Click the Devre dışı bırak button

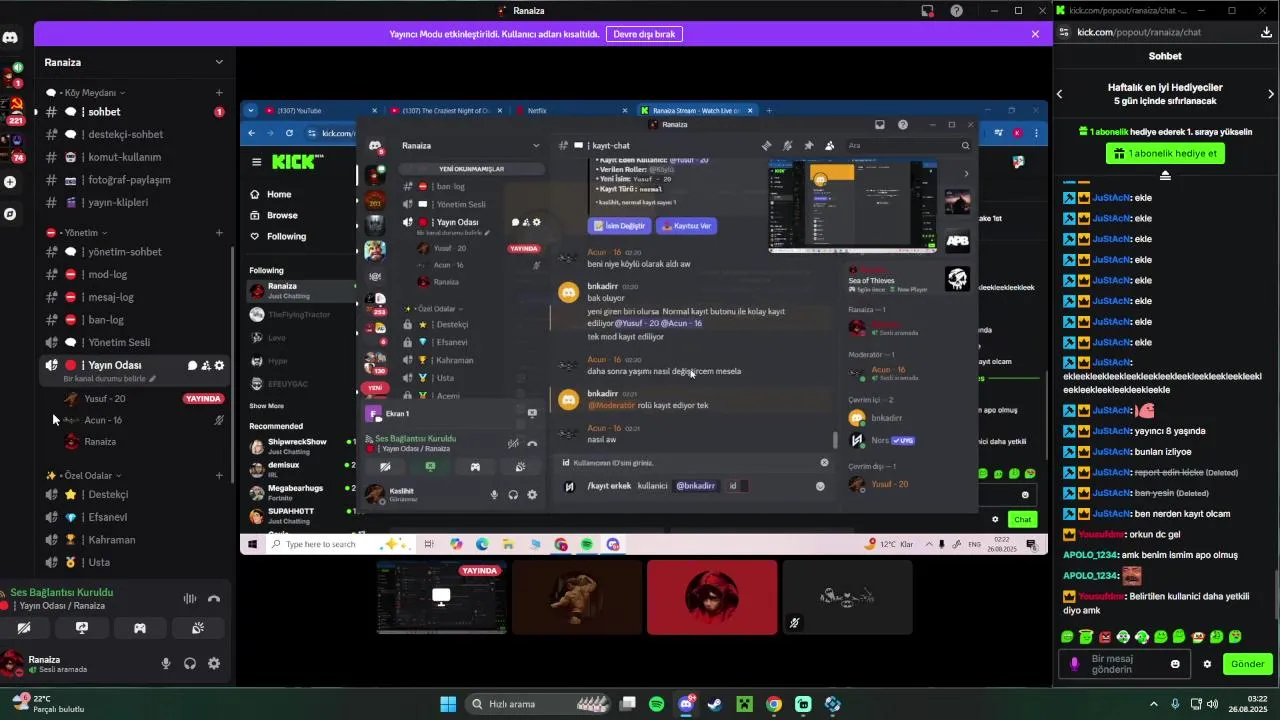tap(644, 34)
